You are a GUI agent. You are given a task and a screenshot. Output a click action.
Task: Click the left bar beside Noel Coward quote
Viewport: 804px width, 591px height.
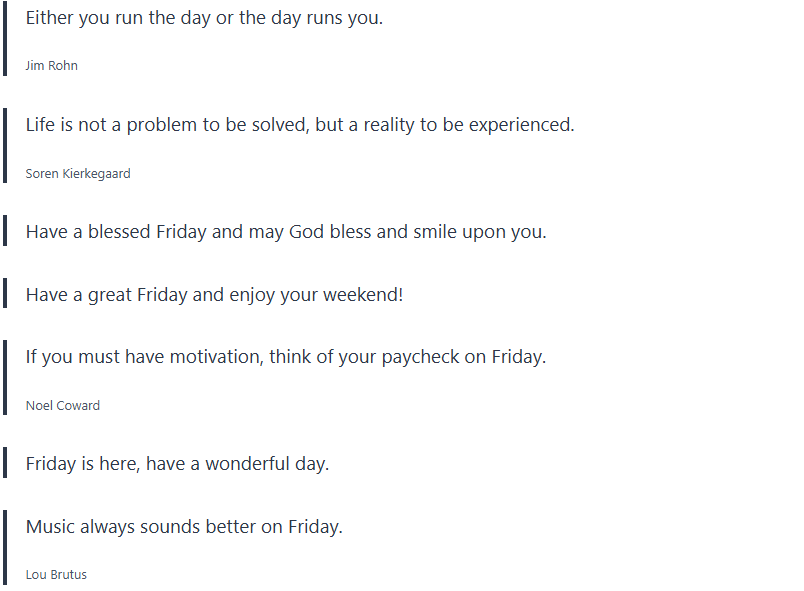coord(5,378)
